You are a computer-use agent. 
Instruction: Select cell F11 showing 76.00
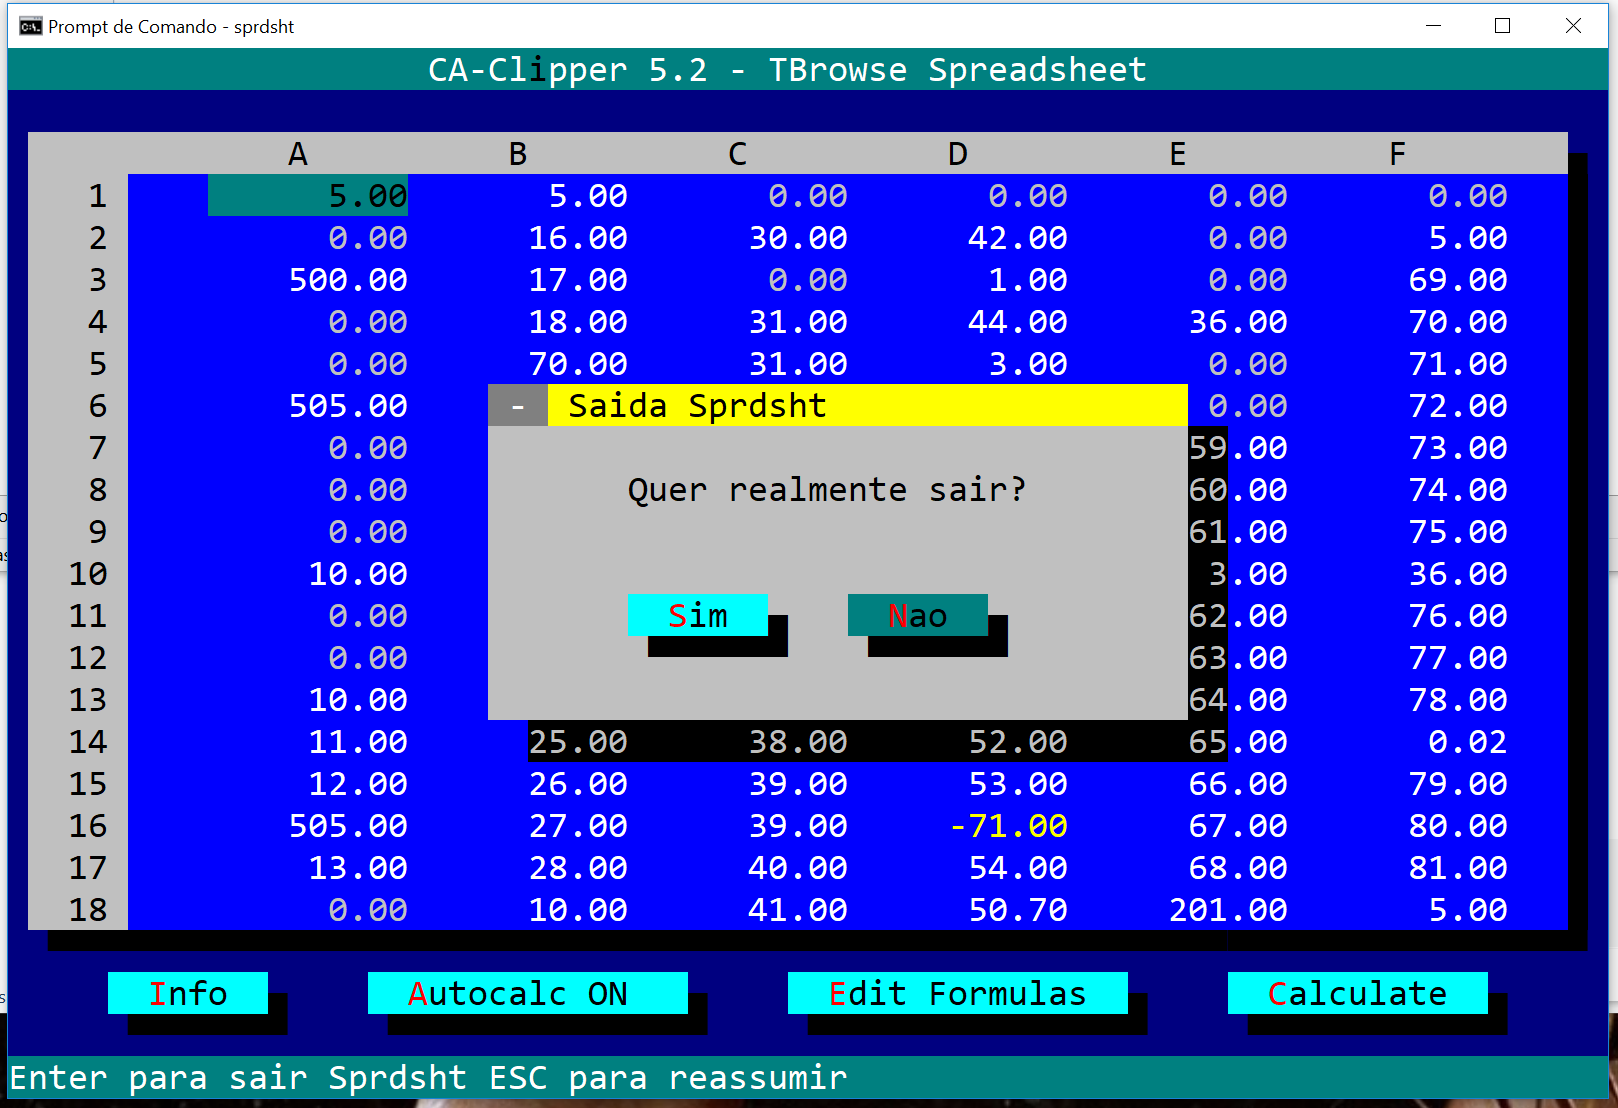(x=1458, y=615)
